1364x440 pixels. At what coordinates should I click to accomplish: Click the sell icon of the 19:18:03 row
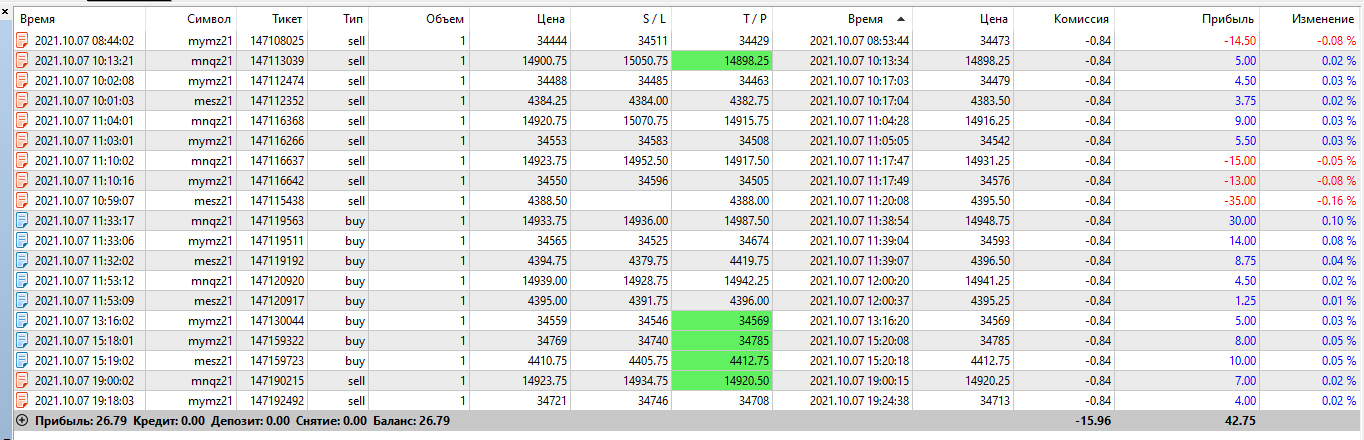(x=22, y=401)
